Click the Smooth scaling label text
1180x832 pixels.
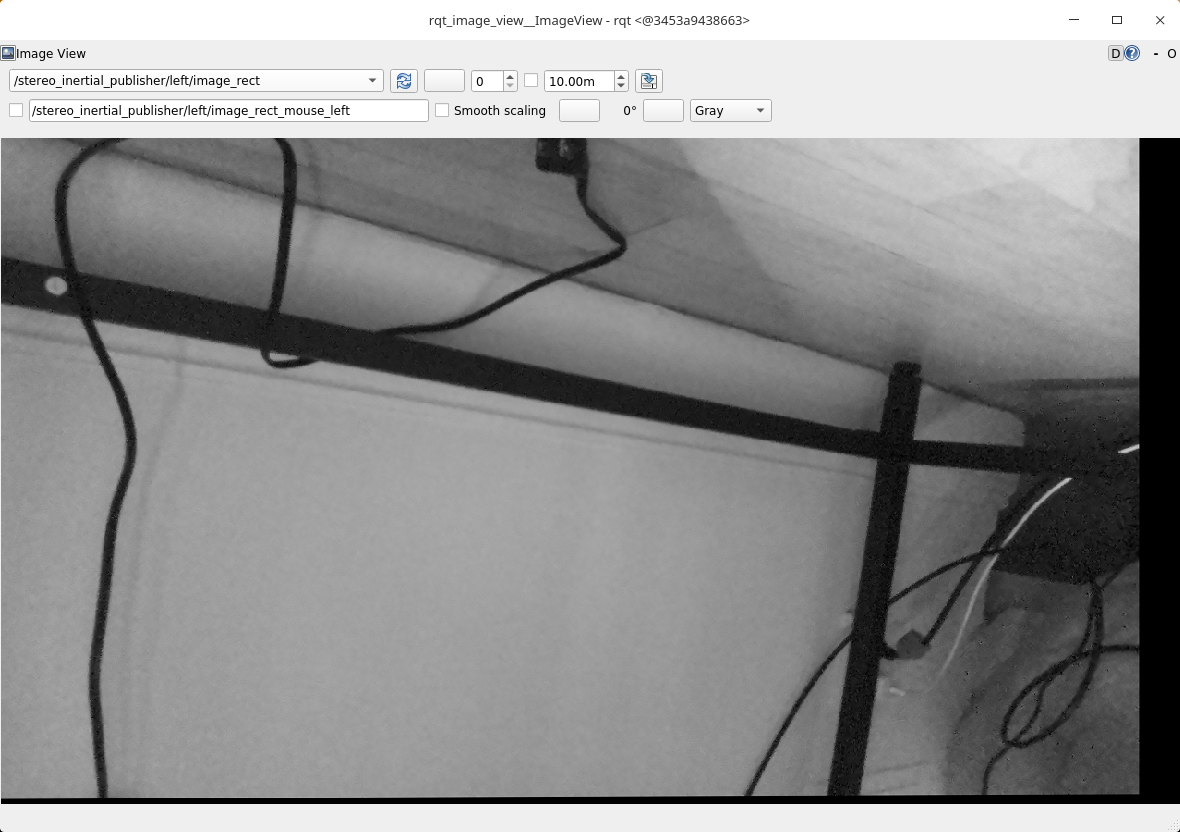[x=500, y=111]
